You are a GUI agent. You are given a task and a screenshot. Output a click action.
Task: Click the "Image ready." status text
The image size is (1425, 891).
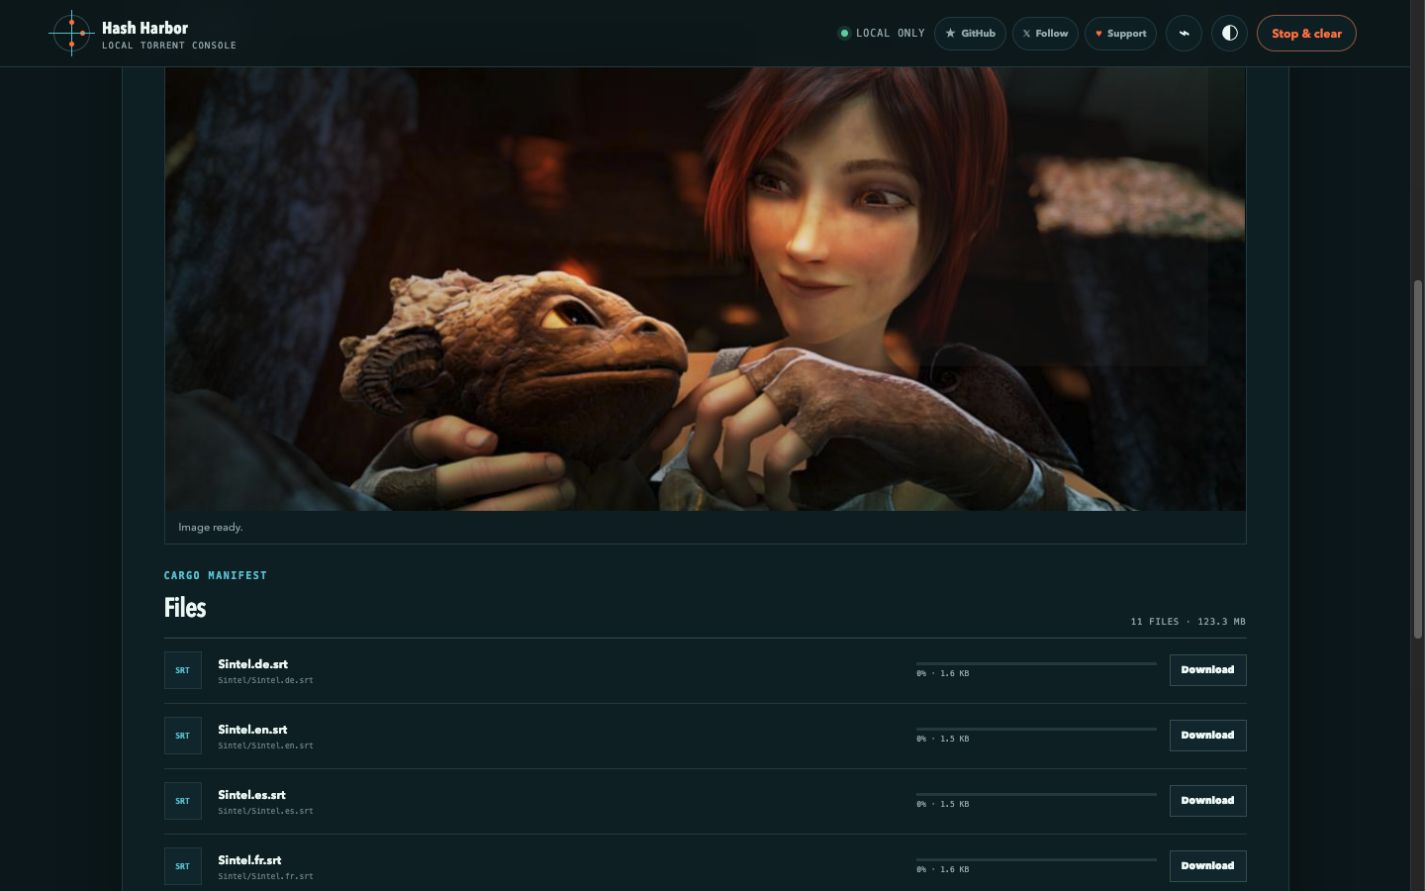210,527
